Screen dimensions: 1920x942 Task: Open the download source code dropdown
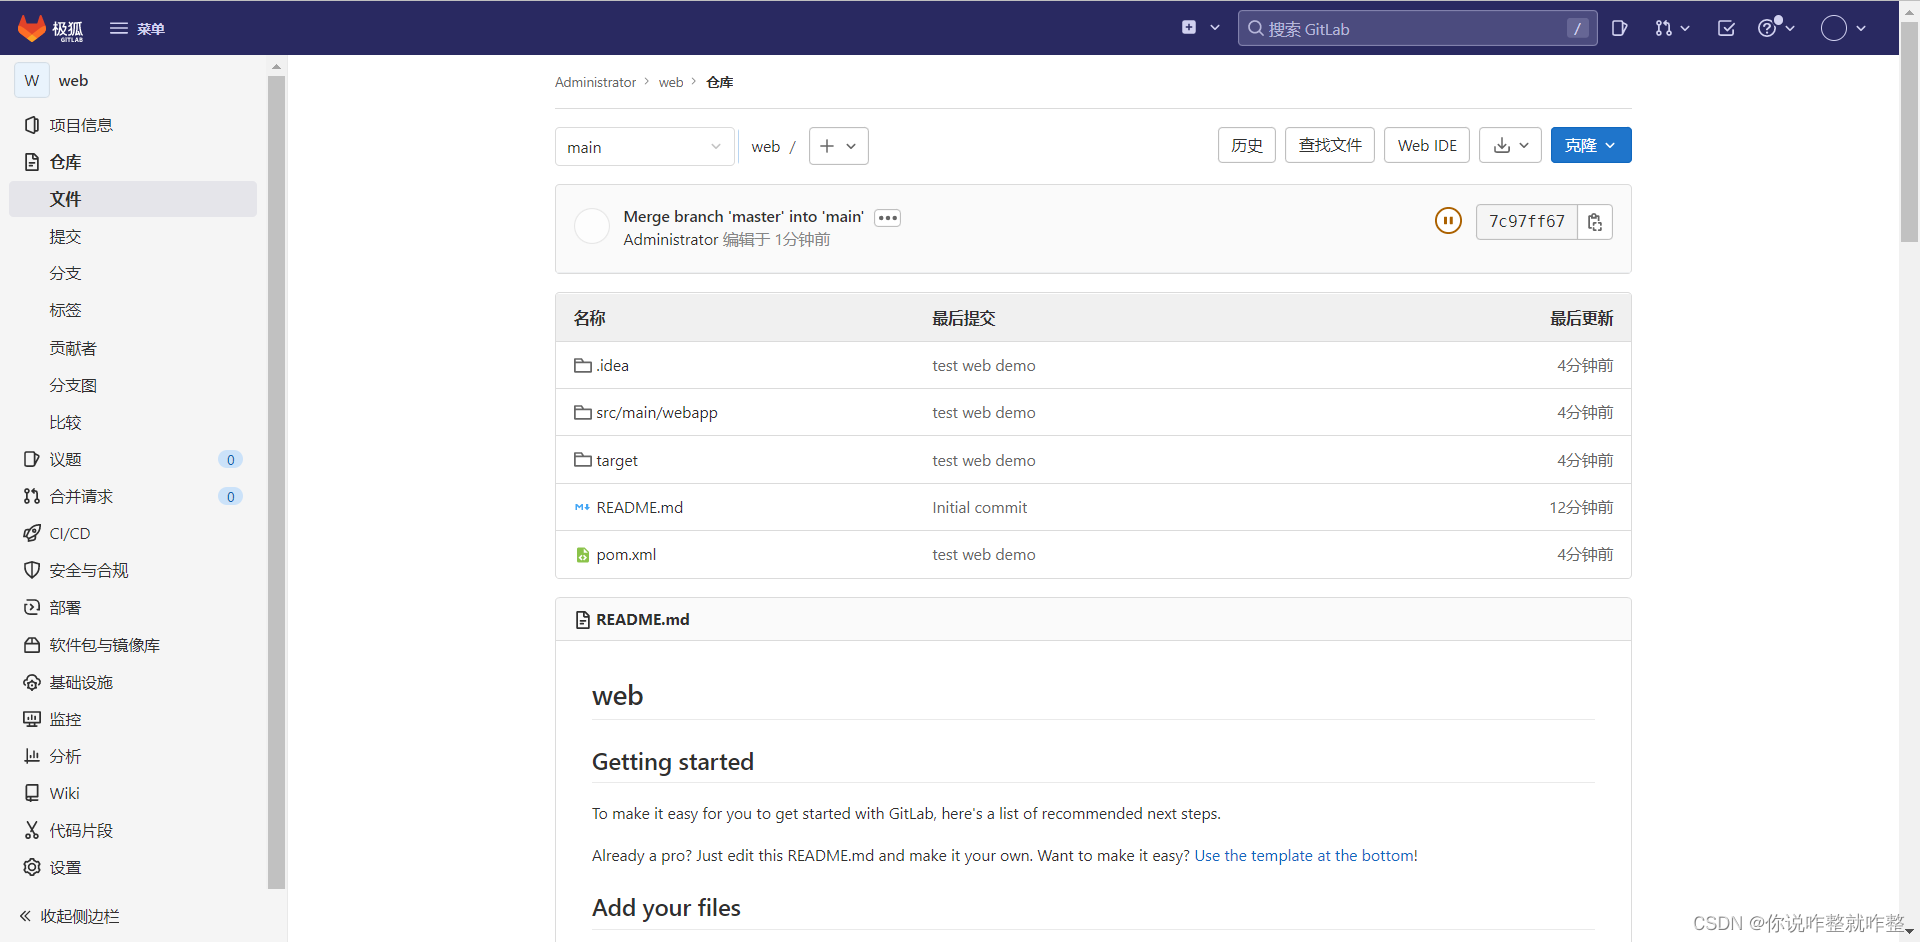(x=1510, y=145)
